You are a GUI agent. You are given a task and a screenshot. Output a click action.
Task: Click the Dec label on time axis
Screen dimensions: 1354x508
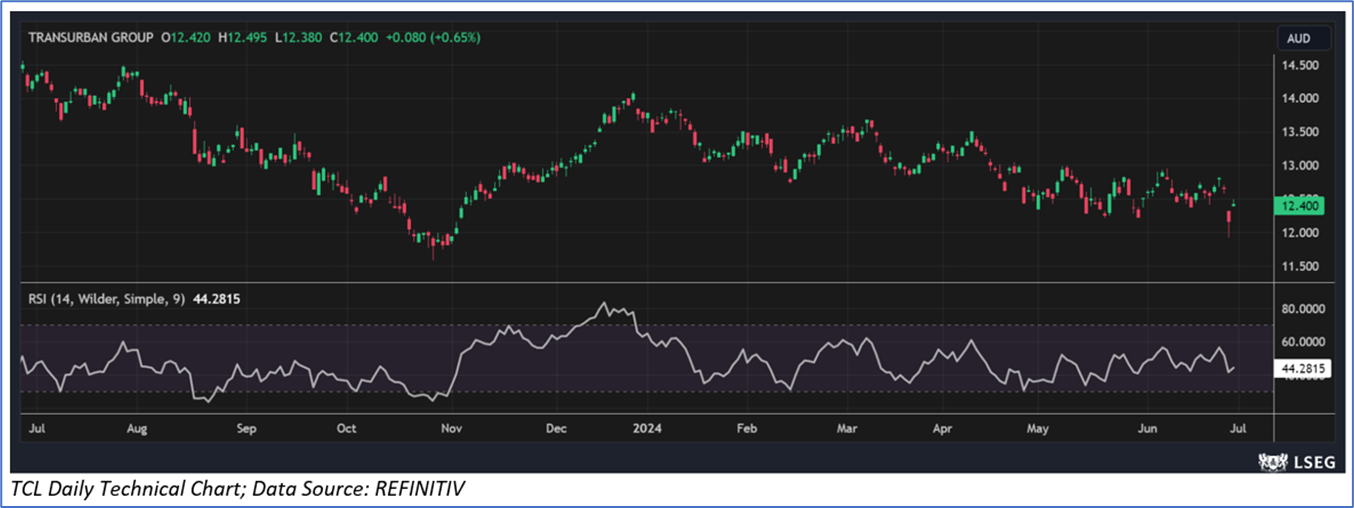coord(556,429)
